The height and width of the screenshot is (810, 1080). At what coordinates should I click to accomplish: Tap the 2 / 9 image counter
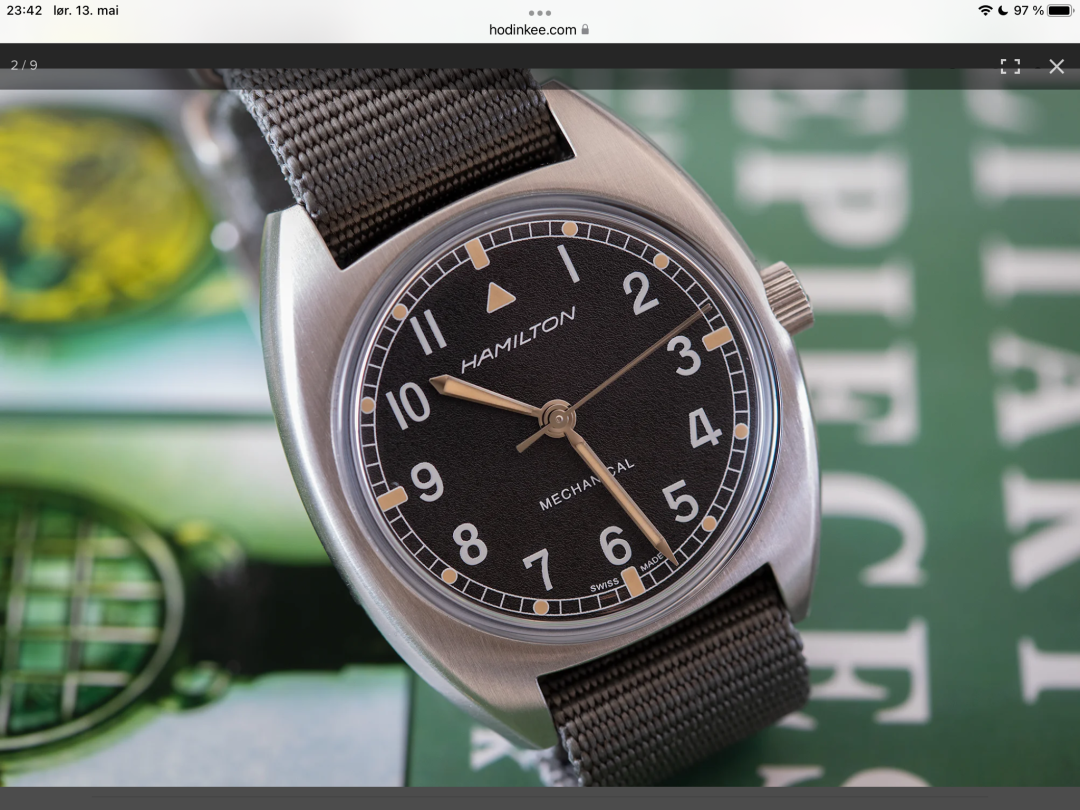24,65
